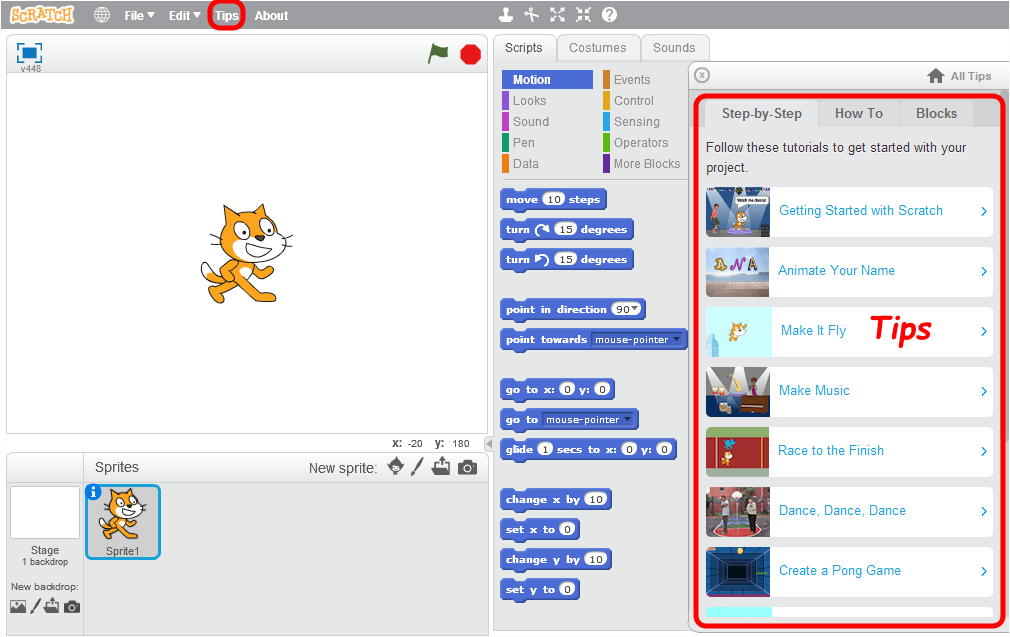
Task: Click the Scratch logo
Action: (42, 15)
